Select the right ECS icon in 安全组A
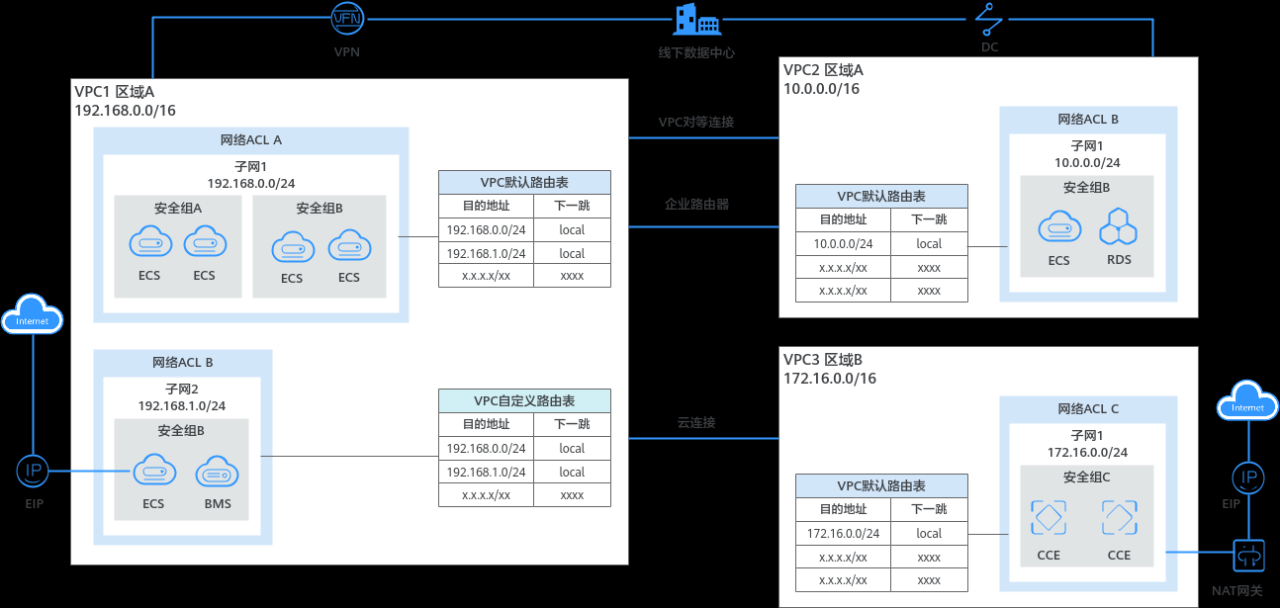The image size is (1280, 608). click(x=204, y=243)
